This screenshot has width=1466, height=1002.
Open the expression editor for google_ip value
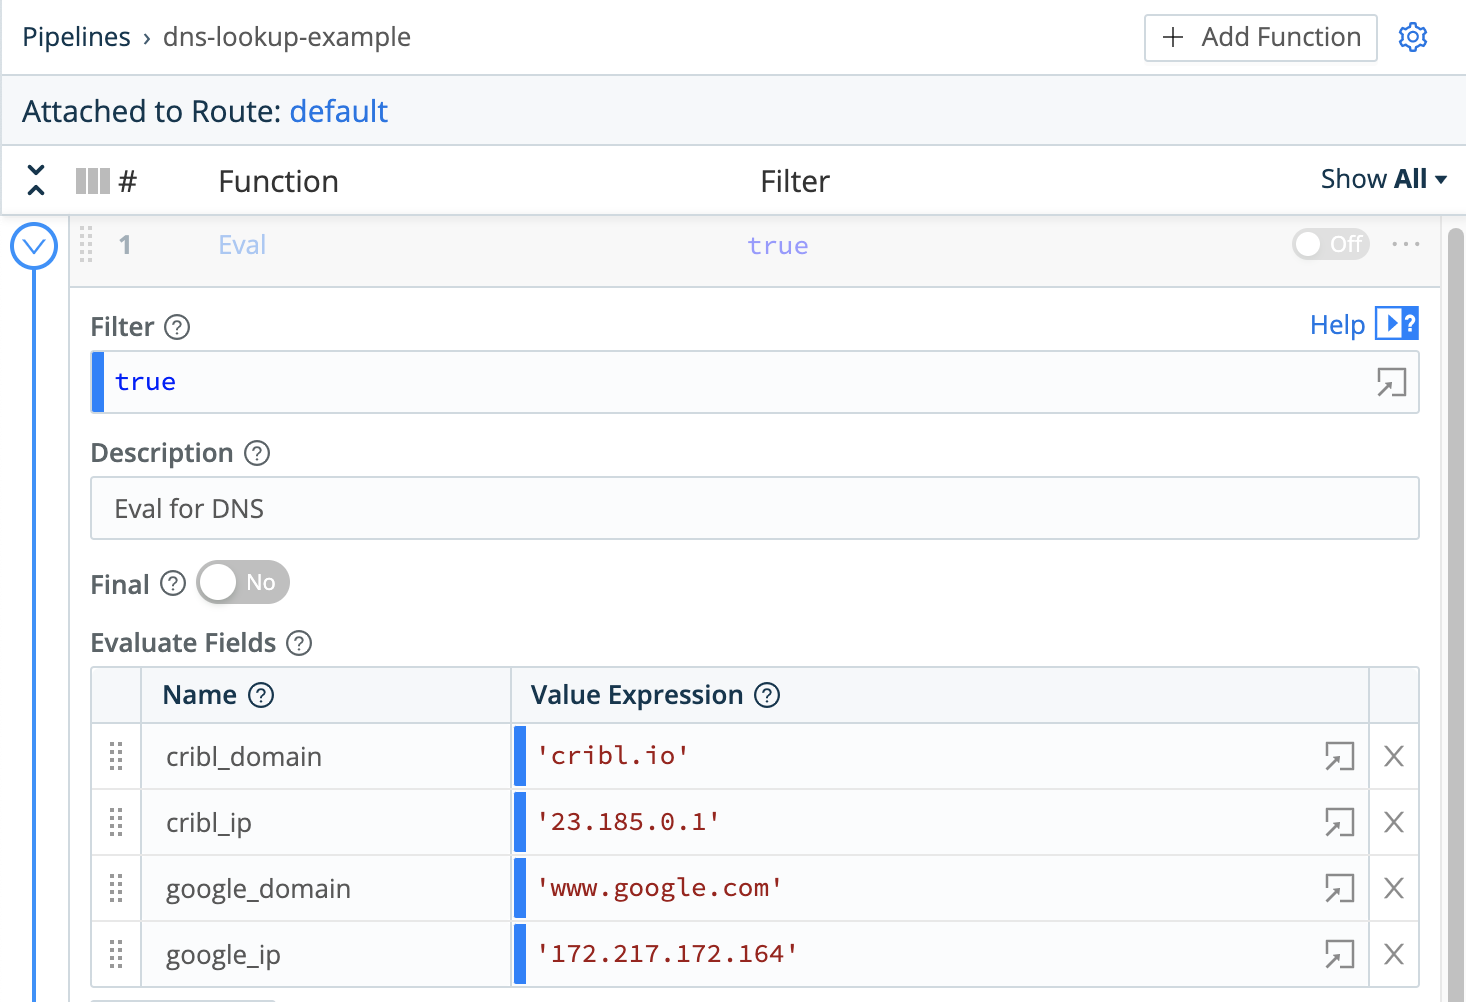click(x=1339, y=953)
